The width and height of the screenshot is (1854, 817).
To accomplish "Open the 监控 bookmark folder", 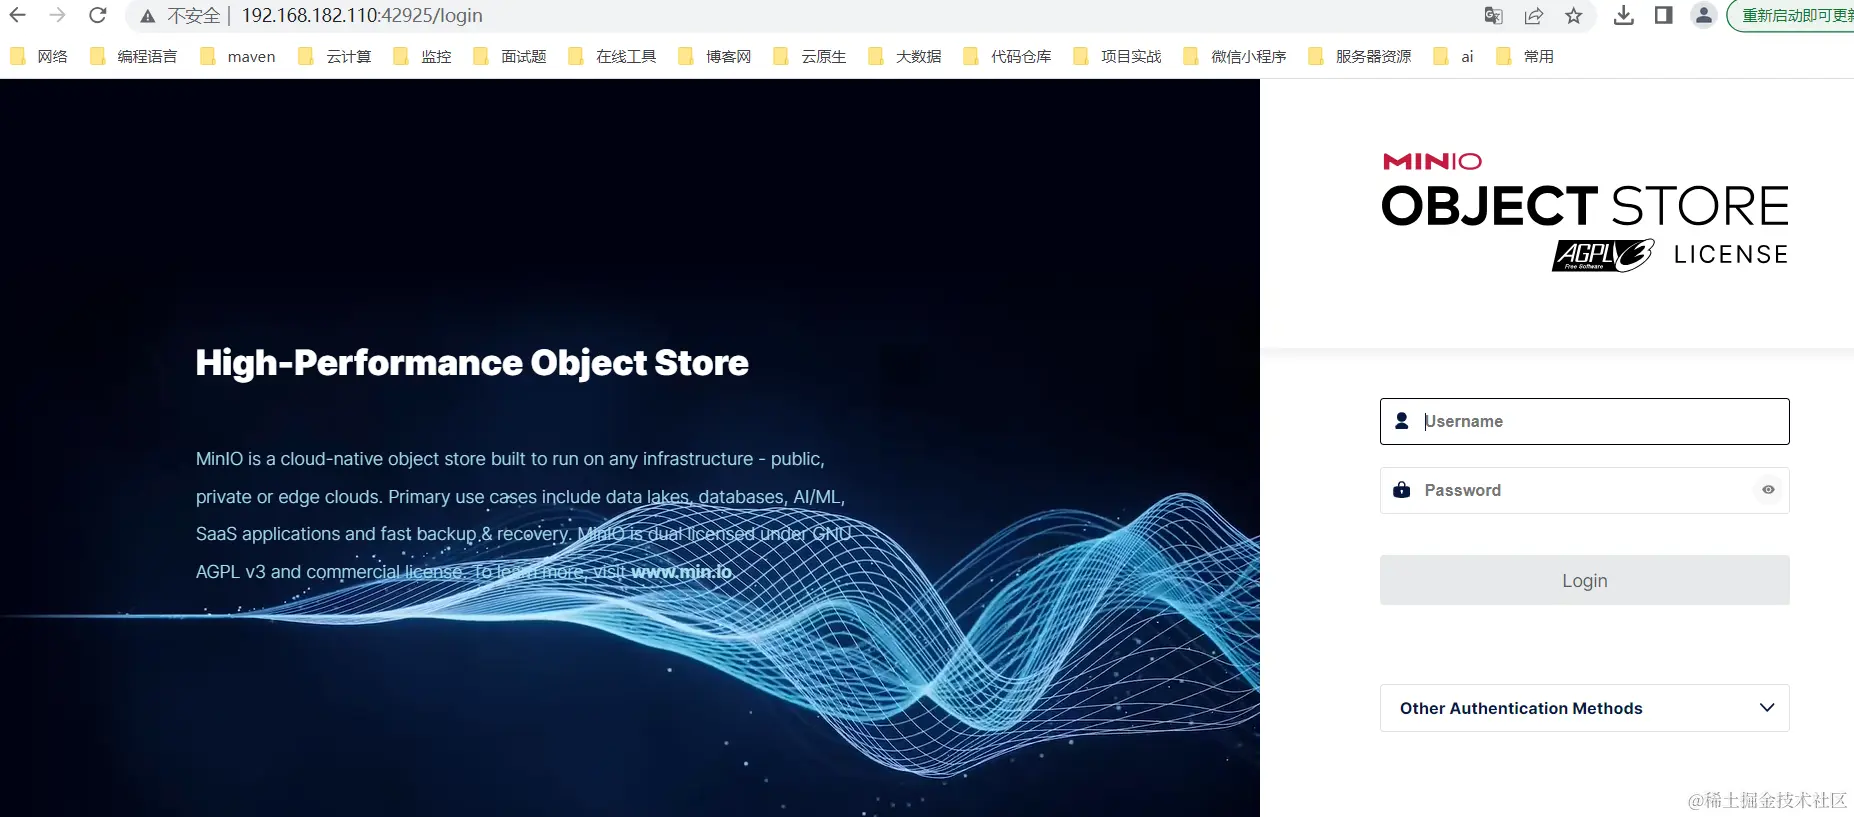I will tap(422, 56).
